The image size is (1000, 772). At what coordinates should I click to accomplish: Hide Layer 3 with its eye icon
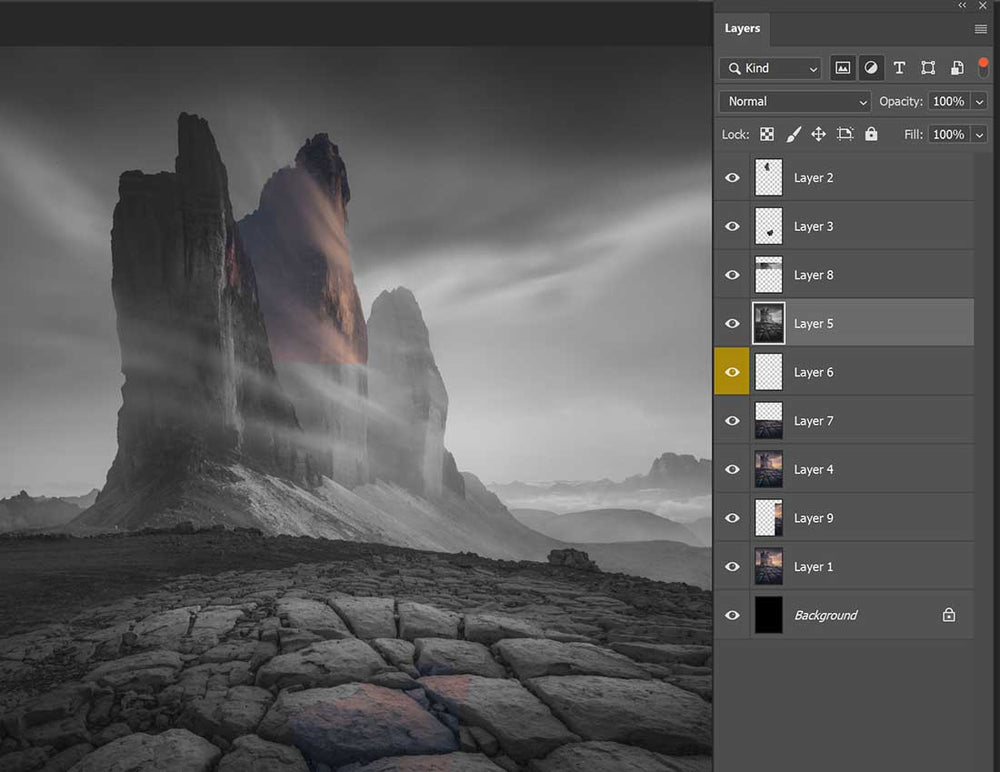732,226
